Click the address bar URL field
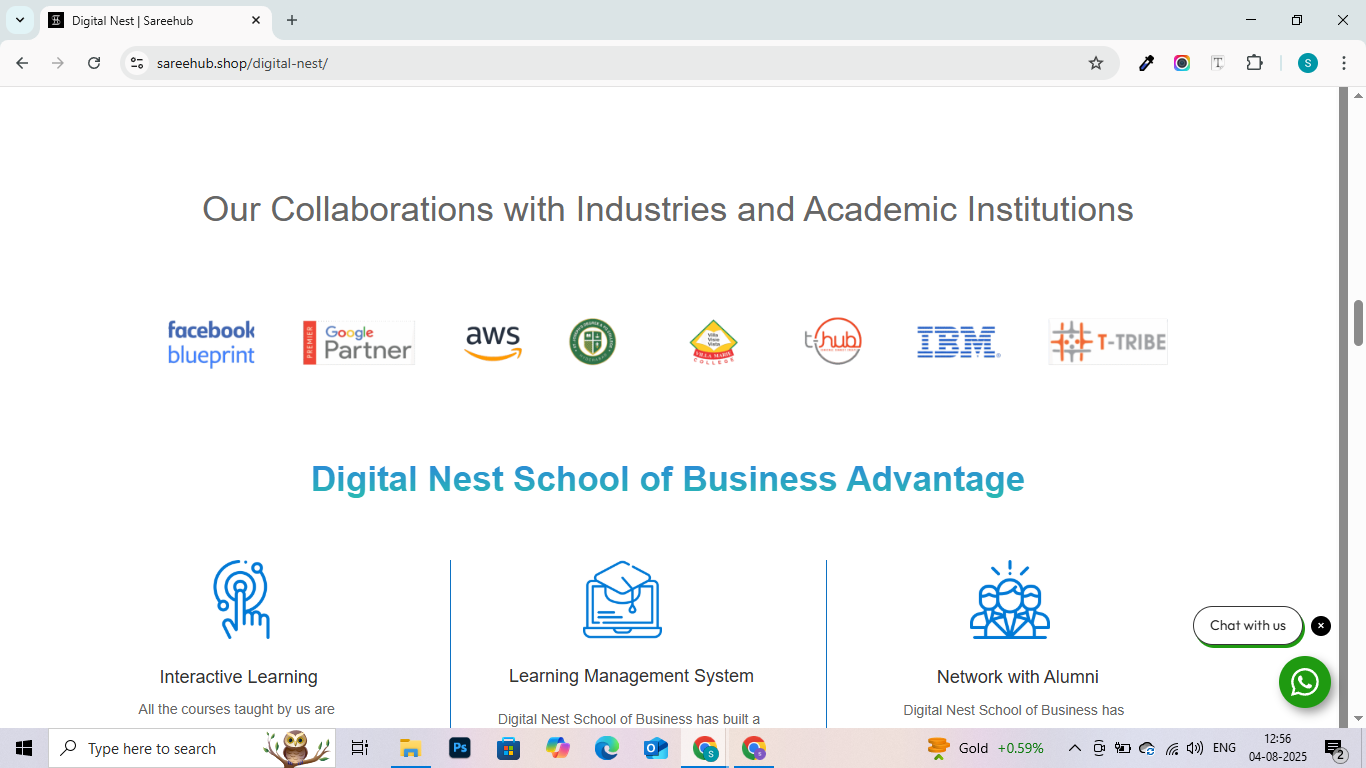Screen dimensions: 1366x768 pyautogui.click(x=600, y=63)
